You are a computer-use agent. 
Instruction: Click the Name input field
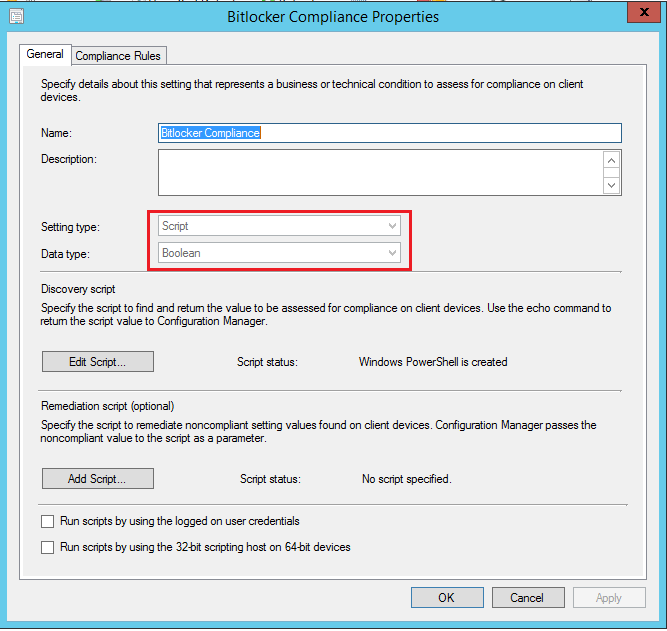[390, 133]
